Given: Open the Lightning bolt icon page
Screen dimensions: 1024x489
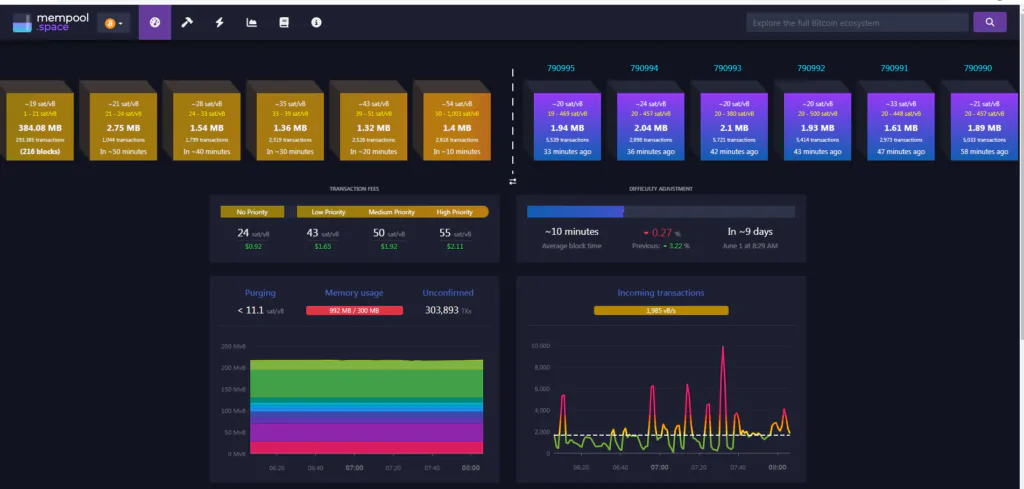Looking at the screenshot, I should (219, 23).
